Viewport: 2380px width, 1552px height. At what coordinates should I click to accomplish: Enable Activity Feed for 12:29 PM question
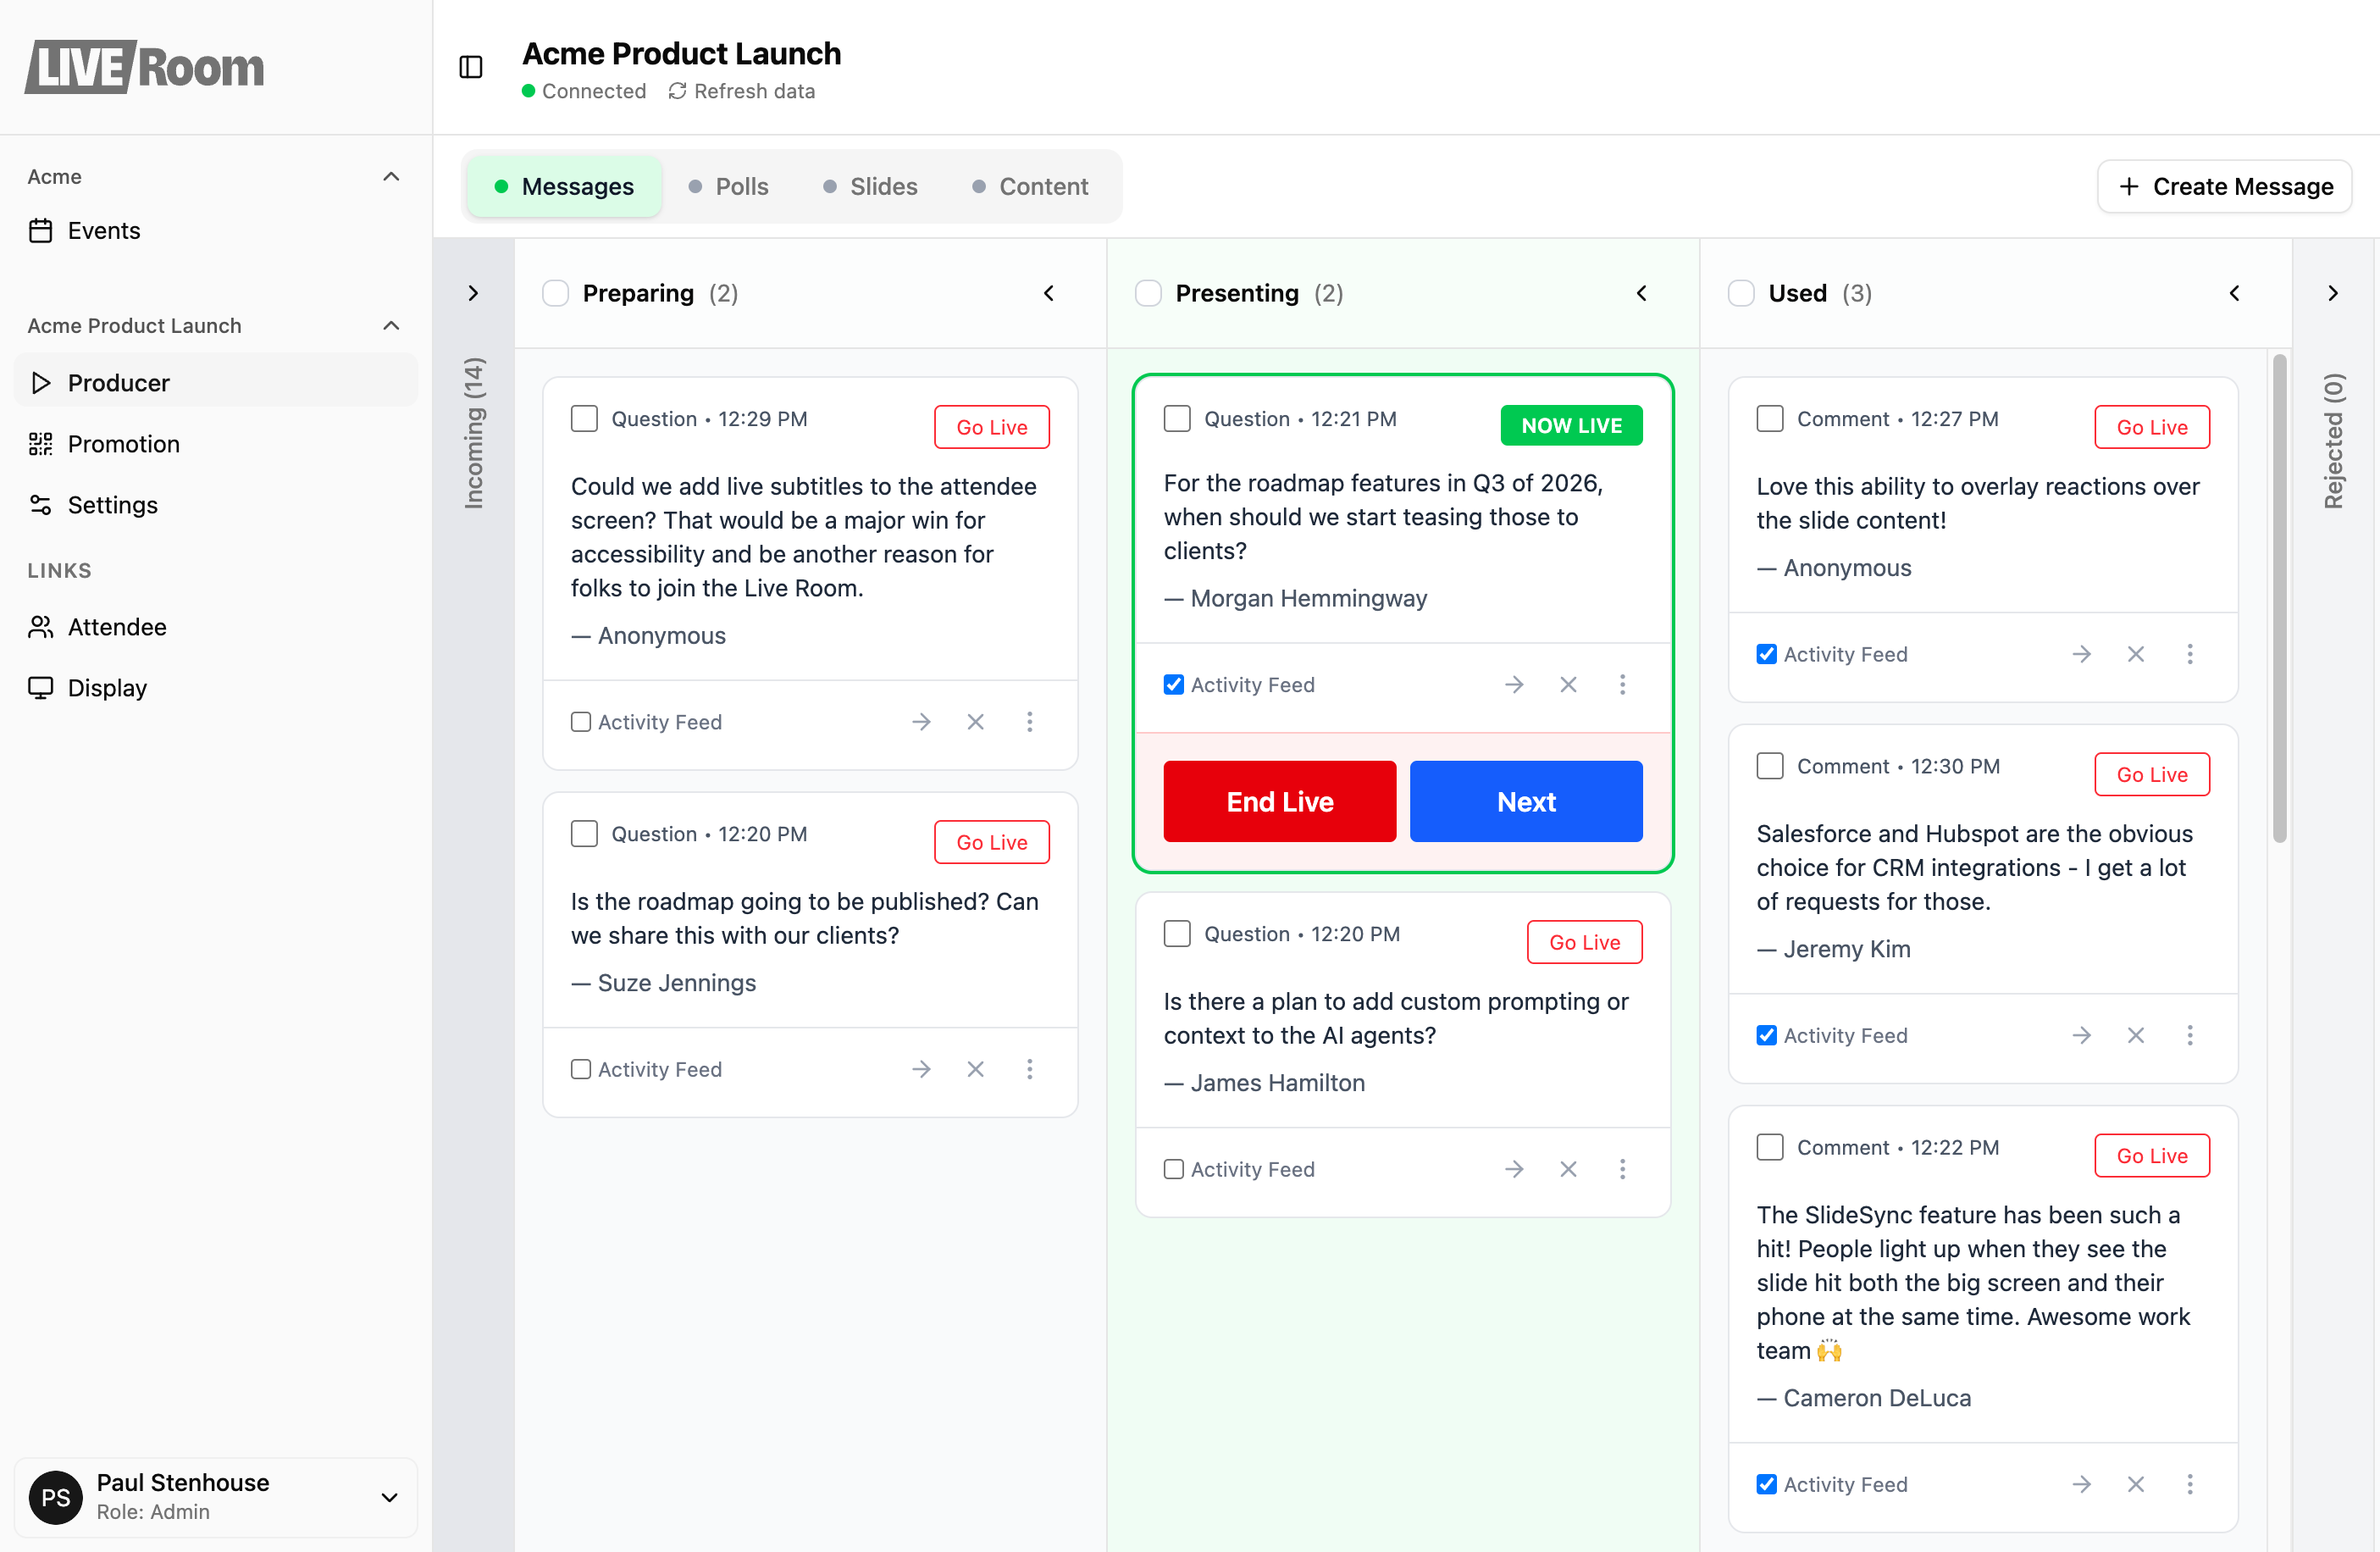pyautogui.click(x=581, y=722)
